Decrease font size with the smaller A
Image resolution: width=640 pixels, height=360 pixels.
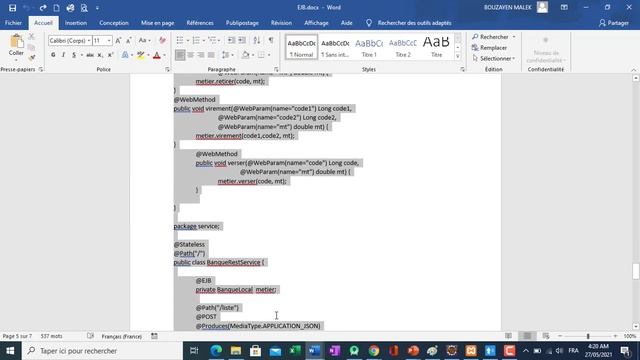(128, 40)
